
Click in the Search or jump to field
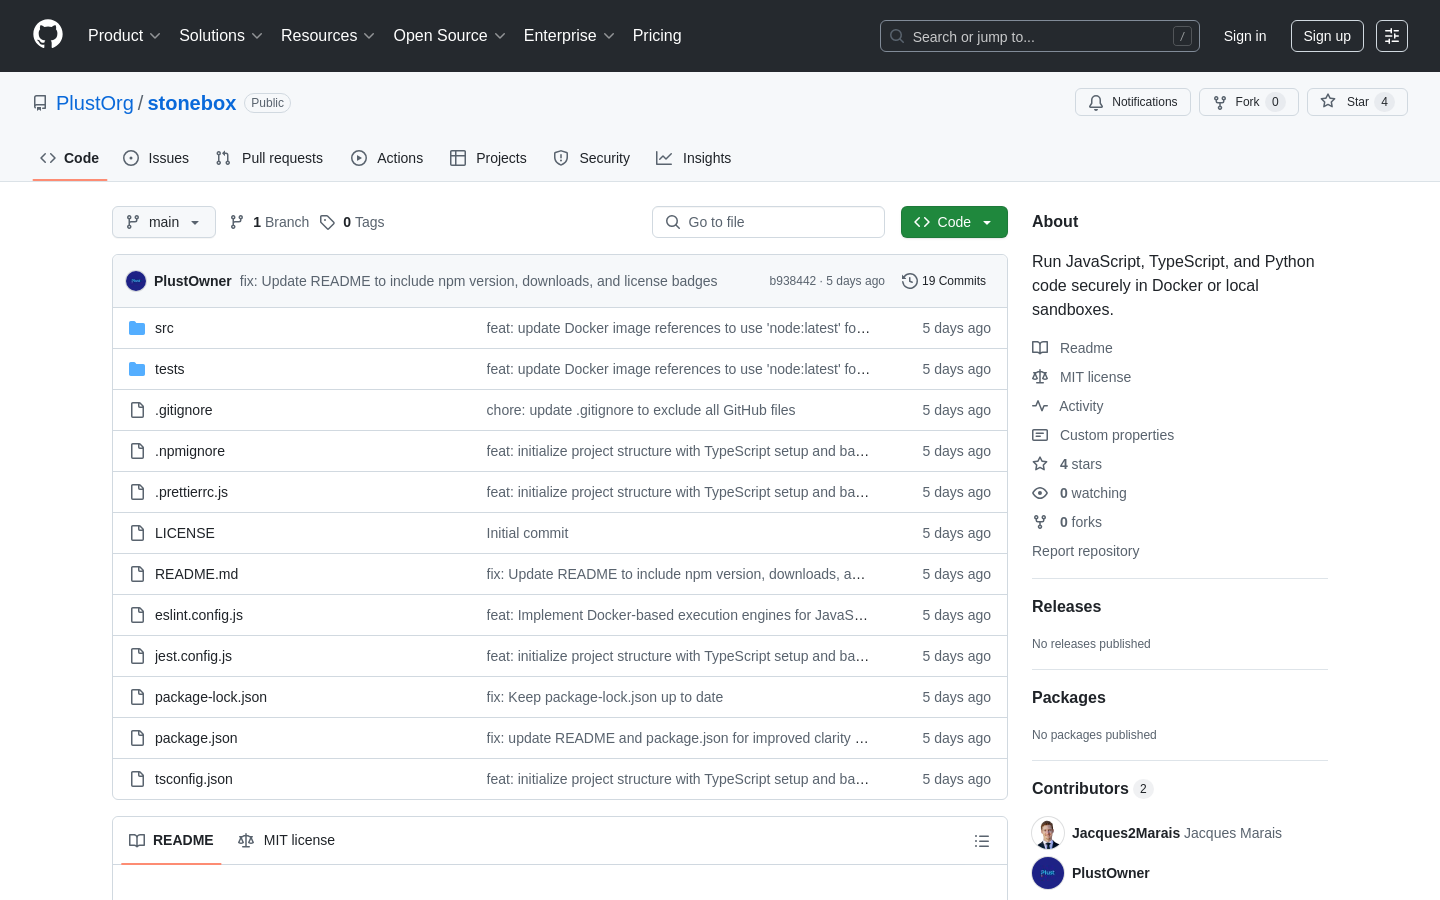coord(1040,36)
